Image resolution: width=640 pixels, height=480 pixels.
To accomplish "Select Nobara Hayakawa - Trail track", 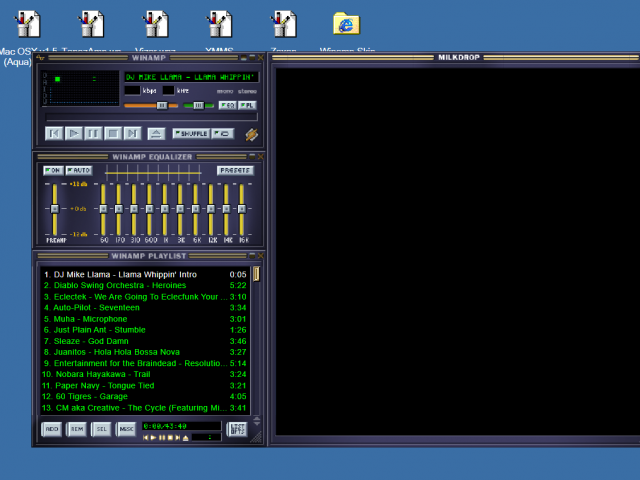I will point(145,374).
